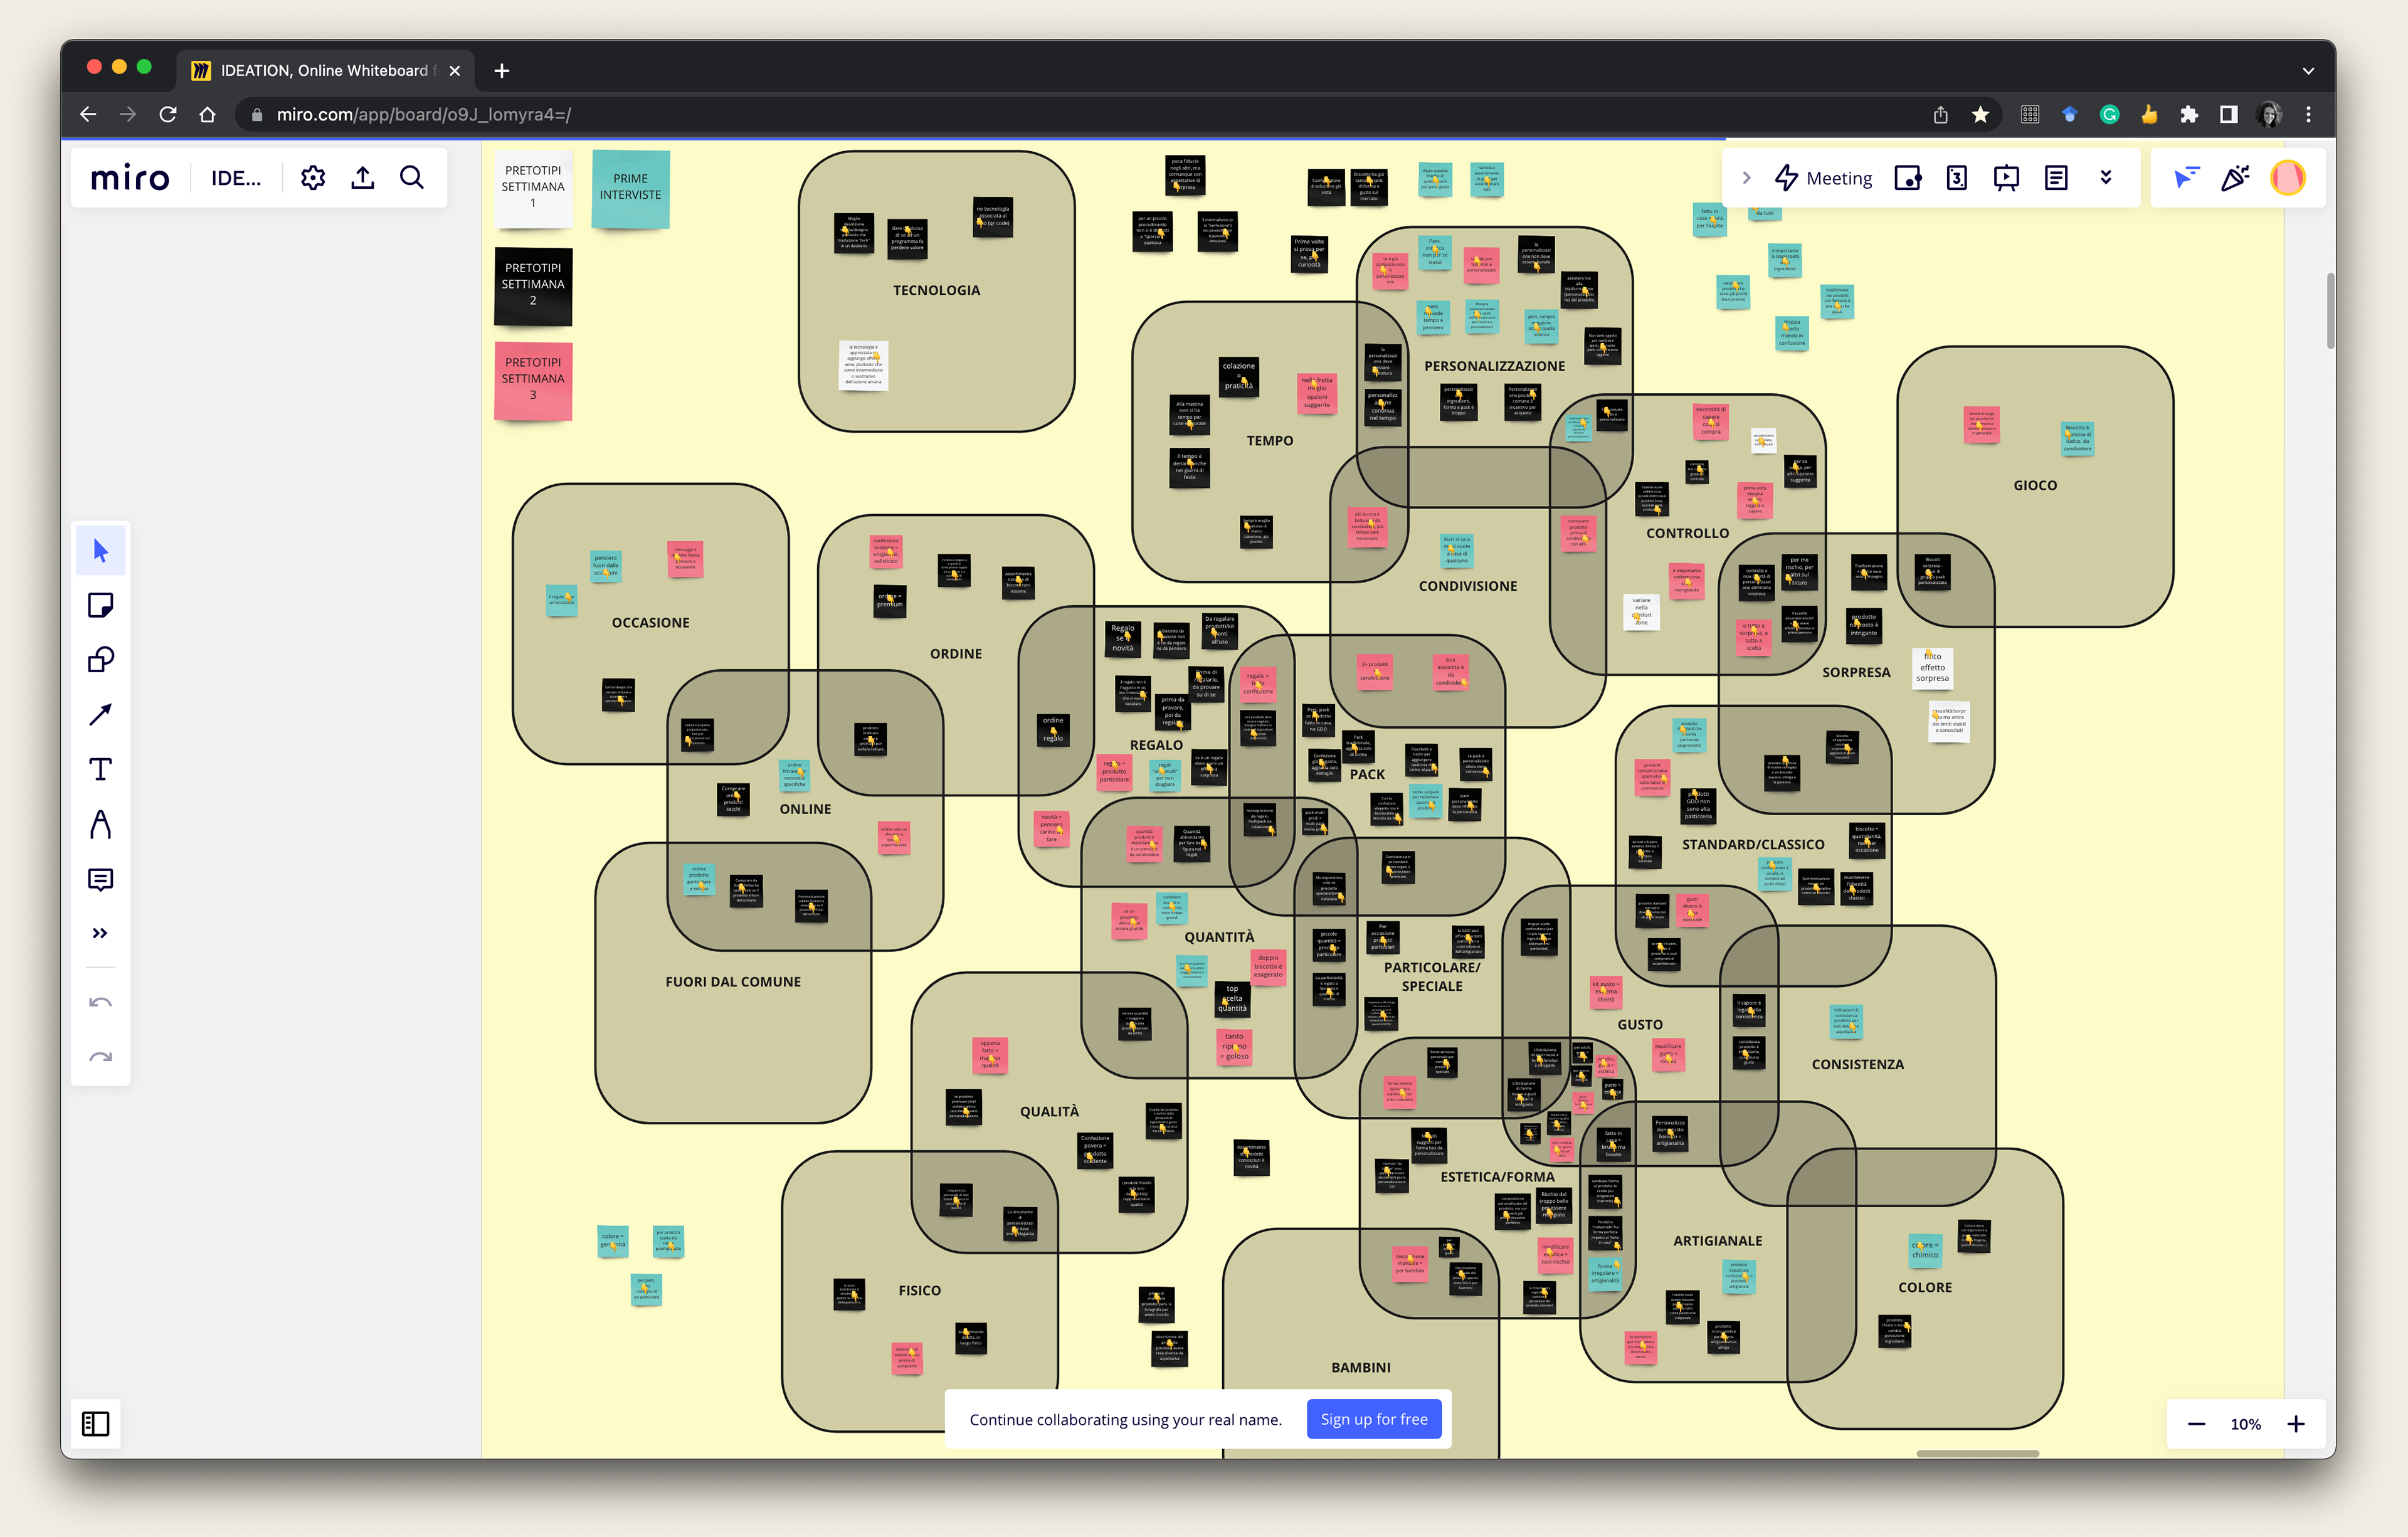Select the teal PRIME INTERVISTE note
The height and width of the screenshot is (1537, 2408).
click(630, 188)
